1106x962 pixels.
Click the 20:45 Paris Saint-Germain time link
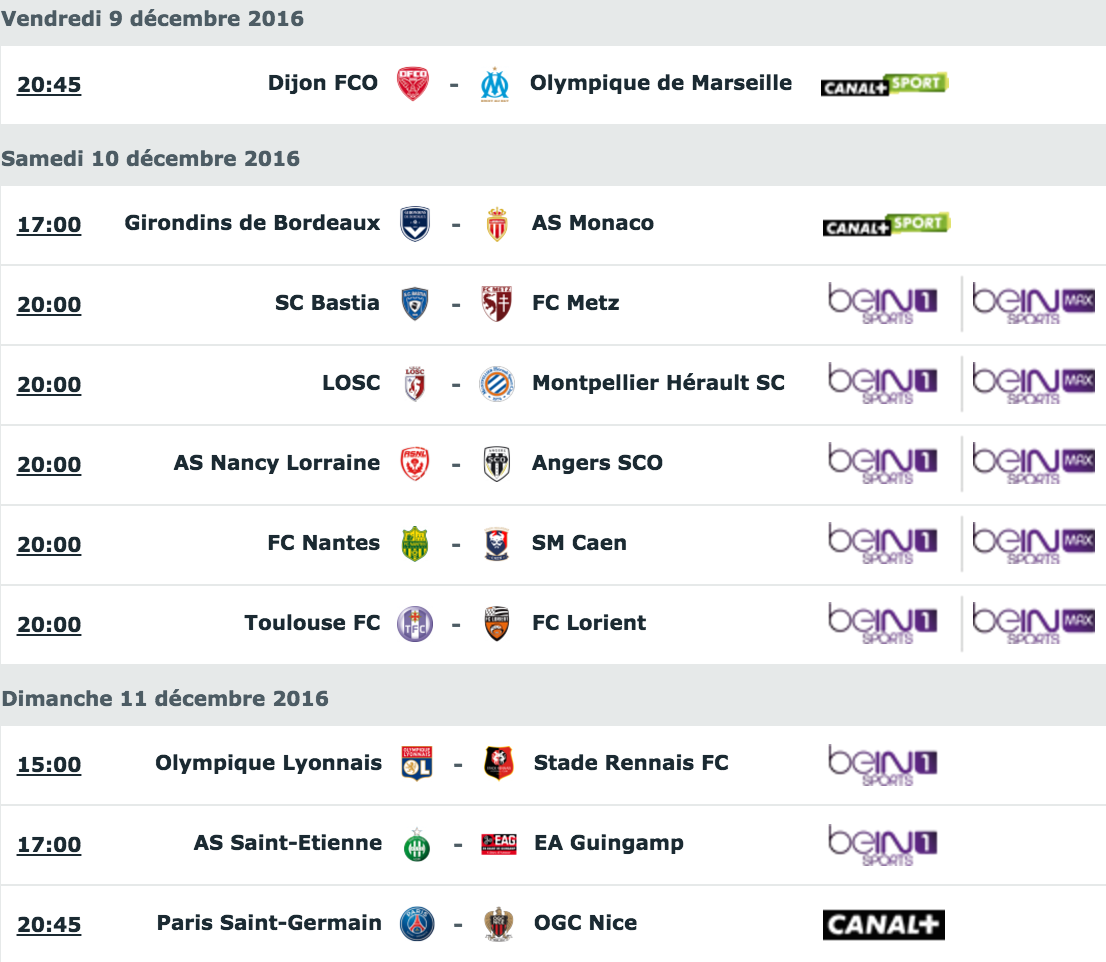click(x=49, y=925)
